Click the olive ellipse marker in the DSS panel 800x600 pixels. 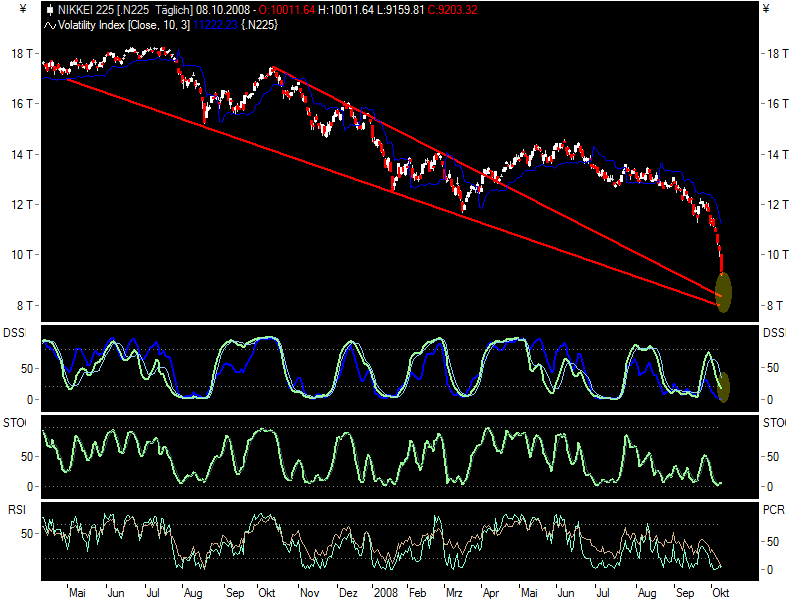[x=723, y=387]
